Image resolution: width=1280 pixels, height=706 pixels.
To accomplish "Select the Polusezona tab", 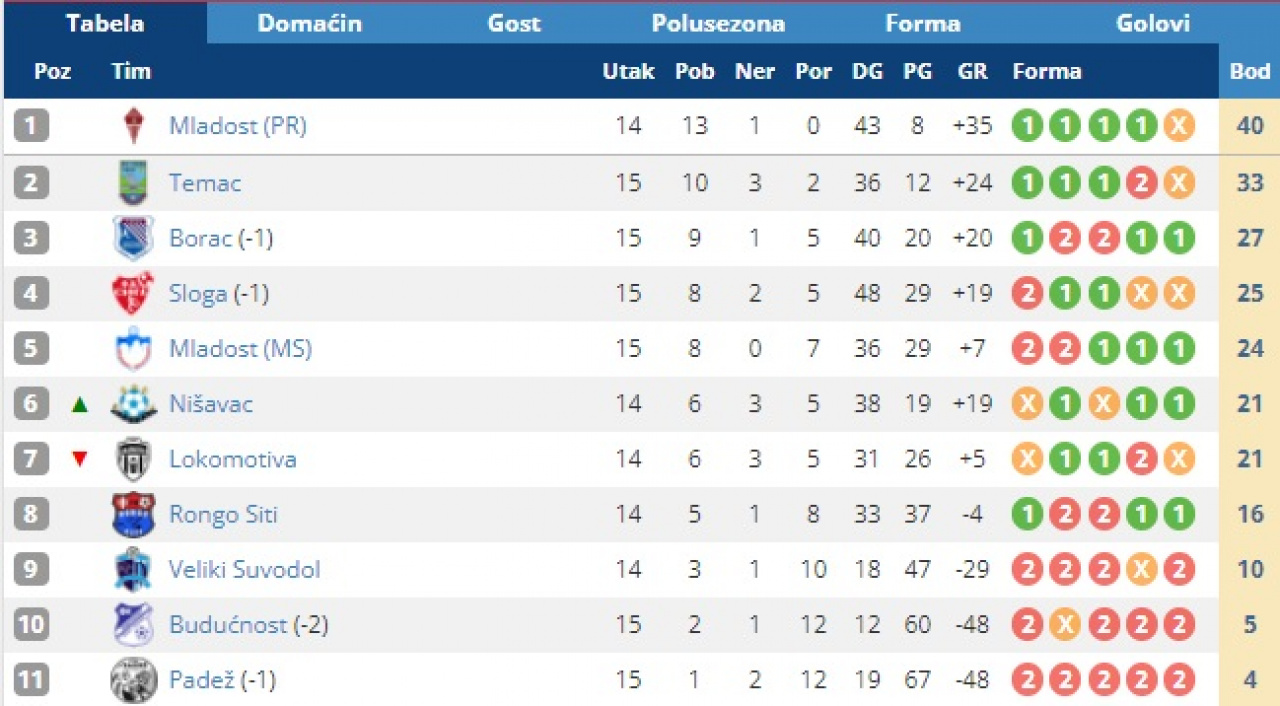I will (x=718, y=23).
